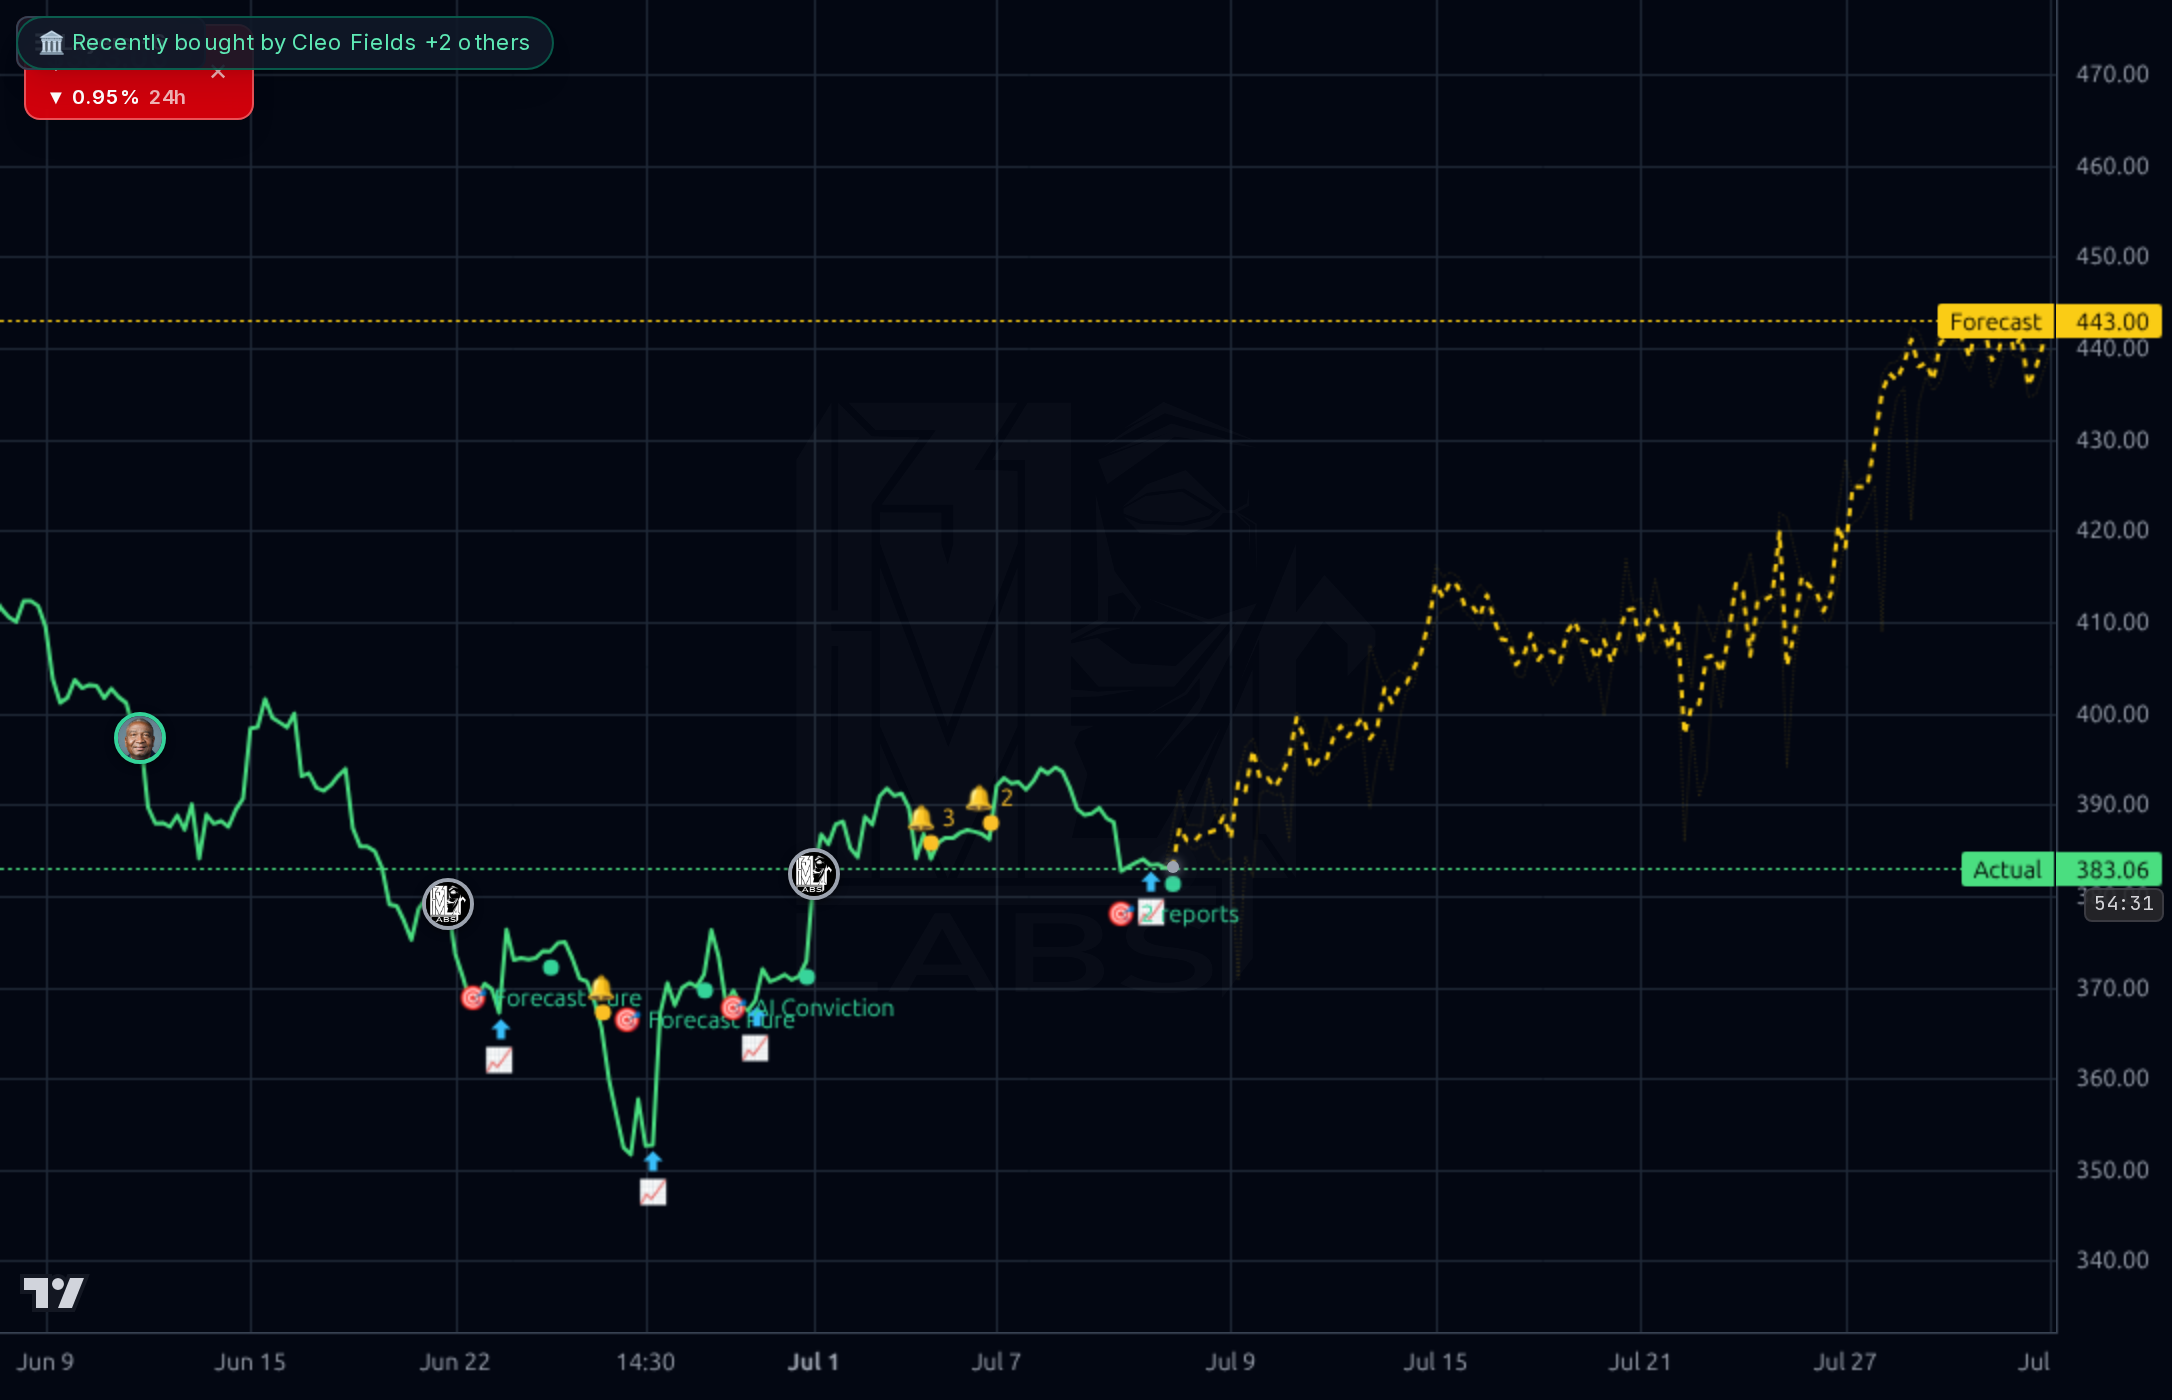Click the 54:31 countdown timer
This screenshot has height=1400, width=2172.
2123,904
